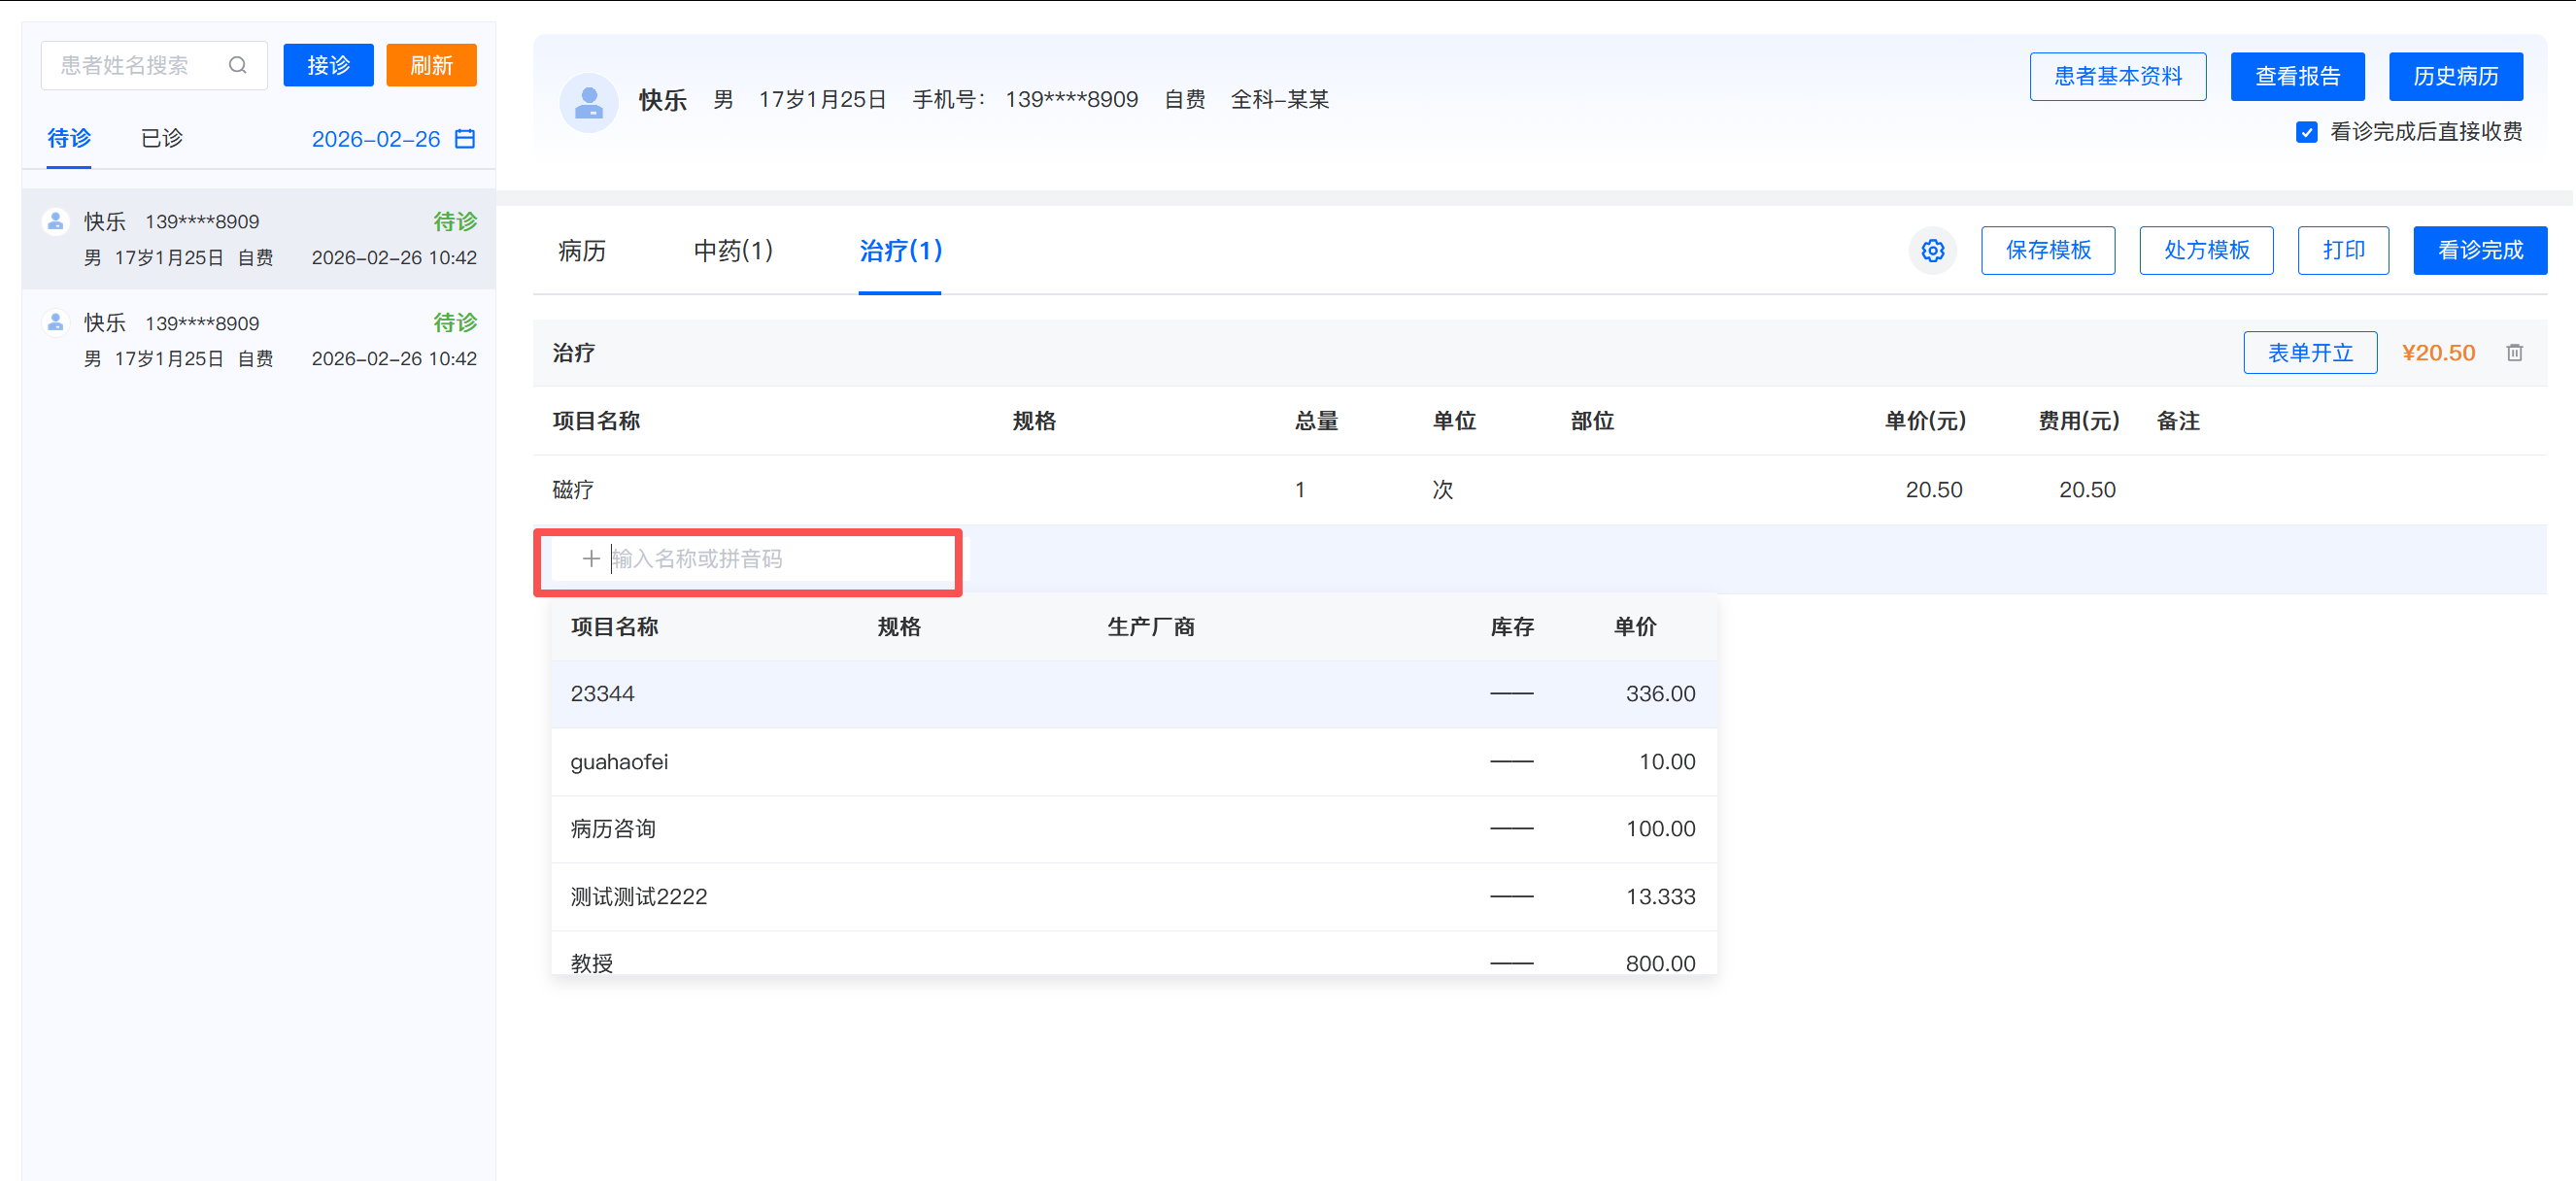The image size is (2576, 1181).
Task: Uncheck 看诊完成后直接收费 checkbox
Action: pos(2306,132)
